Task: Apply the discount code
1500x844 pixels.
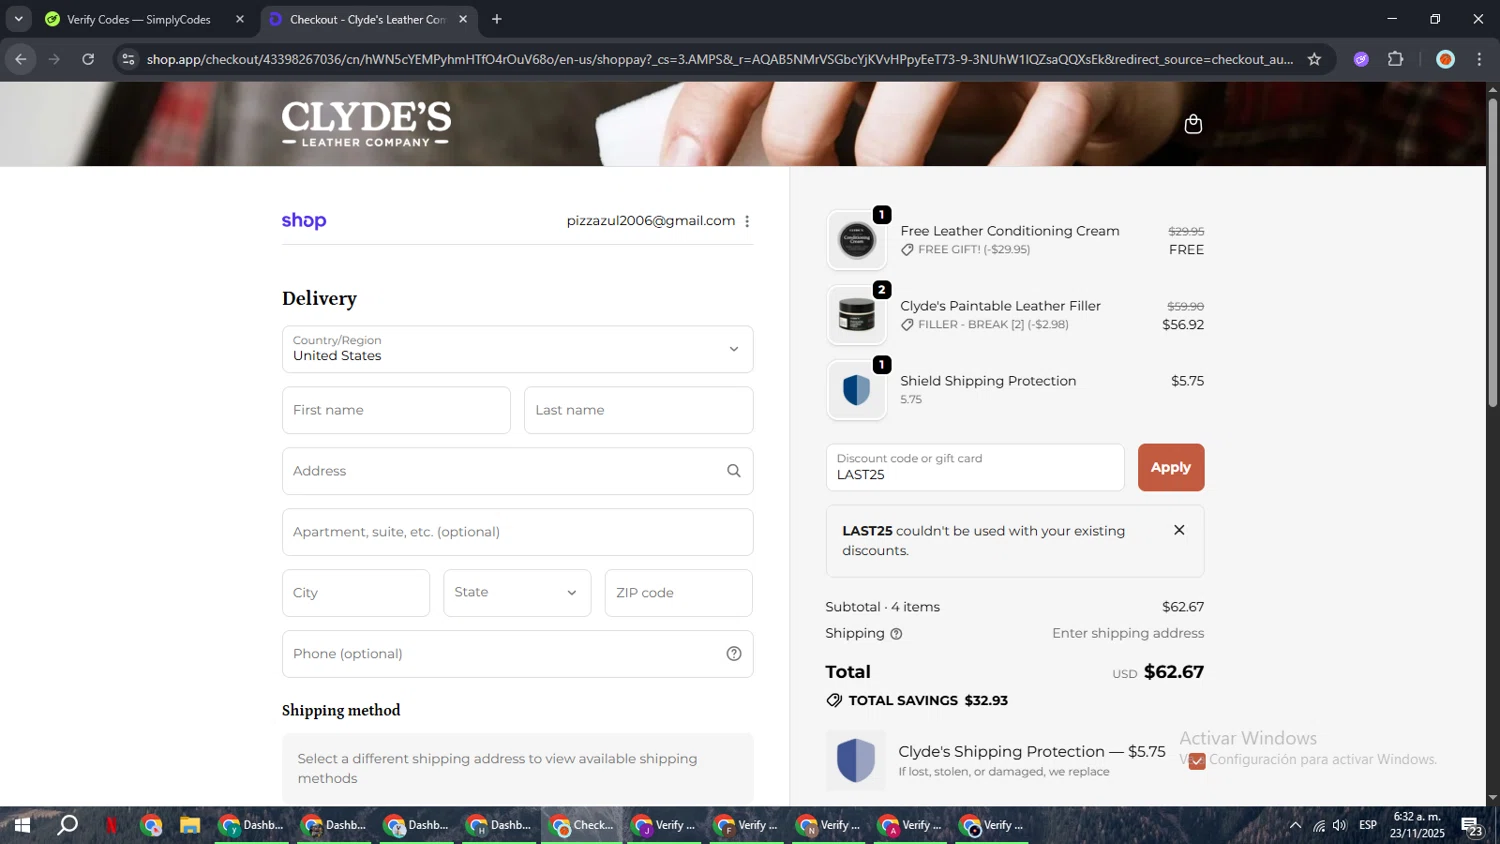Action: tap(1171, 467)
